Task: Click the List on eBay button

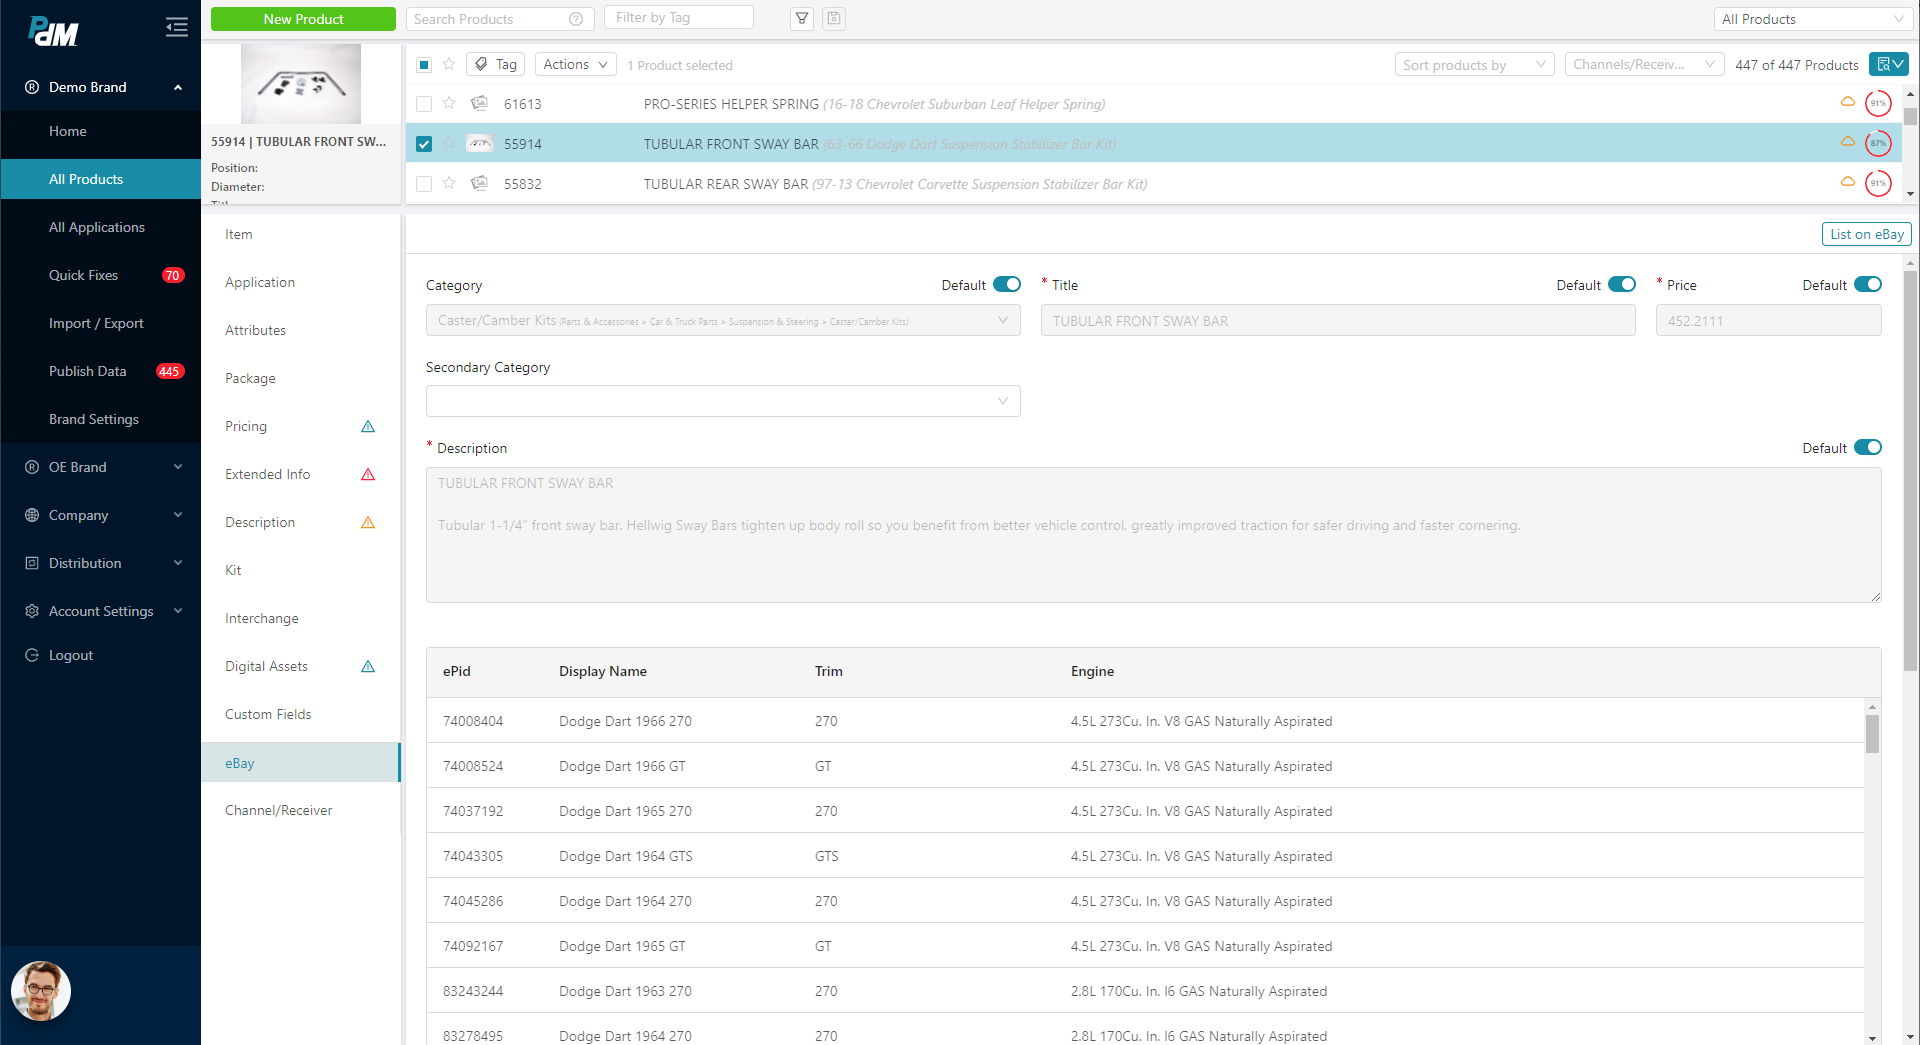Action: [x=1866, y=234]
